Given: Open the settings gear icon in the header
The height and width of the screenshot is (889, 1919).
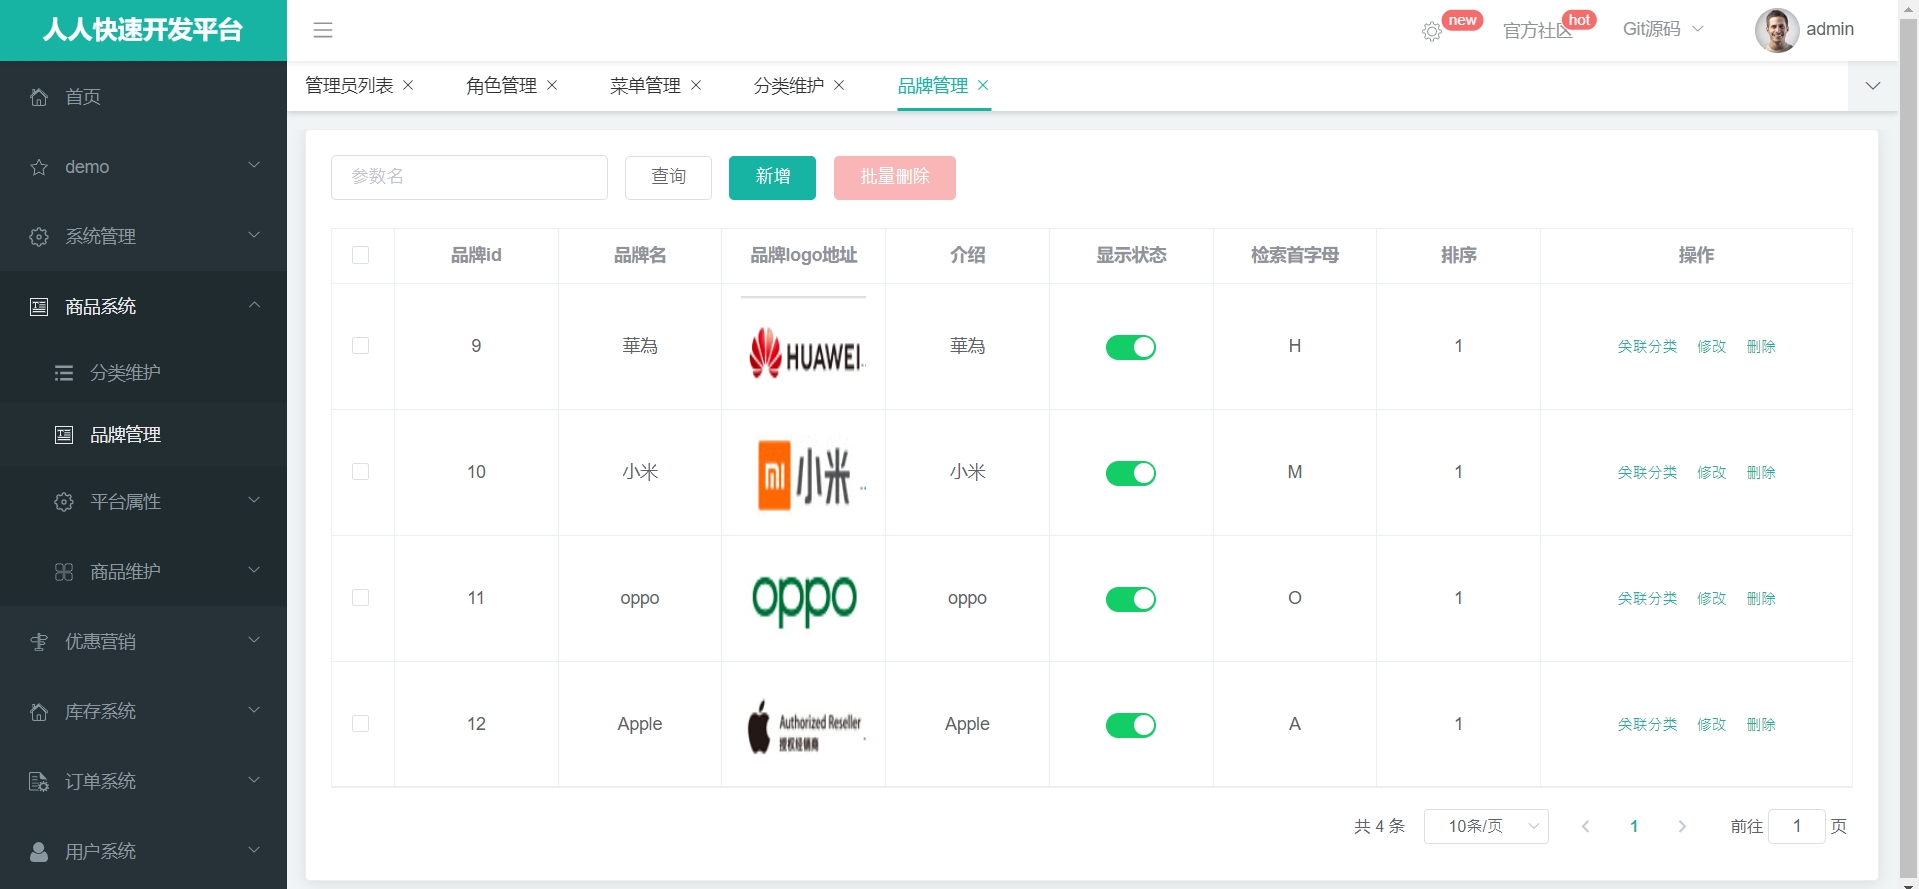Looking at the screenshot, I should (1432, 32).
